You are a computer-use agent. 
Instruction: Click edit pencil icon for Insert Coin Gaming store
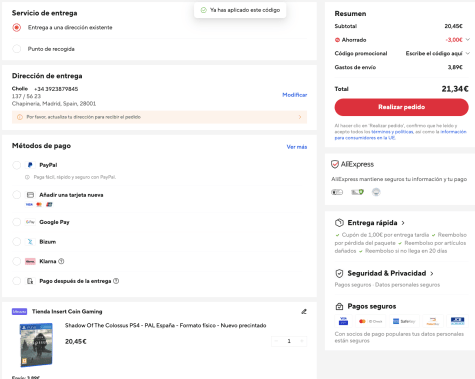(304, 312)
